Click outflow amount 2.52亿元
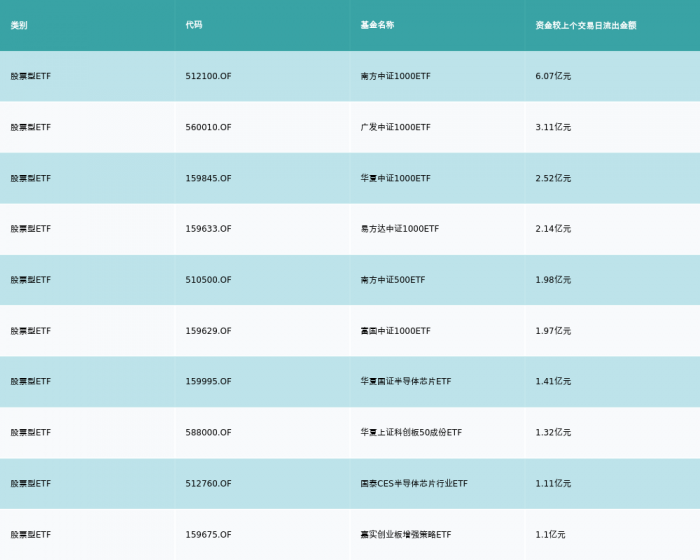The width and height of the screenshot is (700, 560). (x=553, y=178)
